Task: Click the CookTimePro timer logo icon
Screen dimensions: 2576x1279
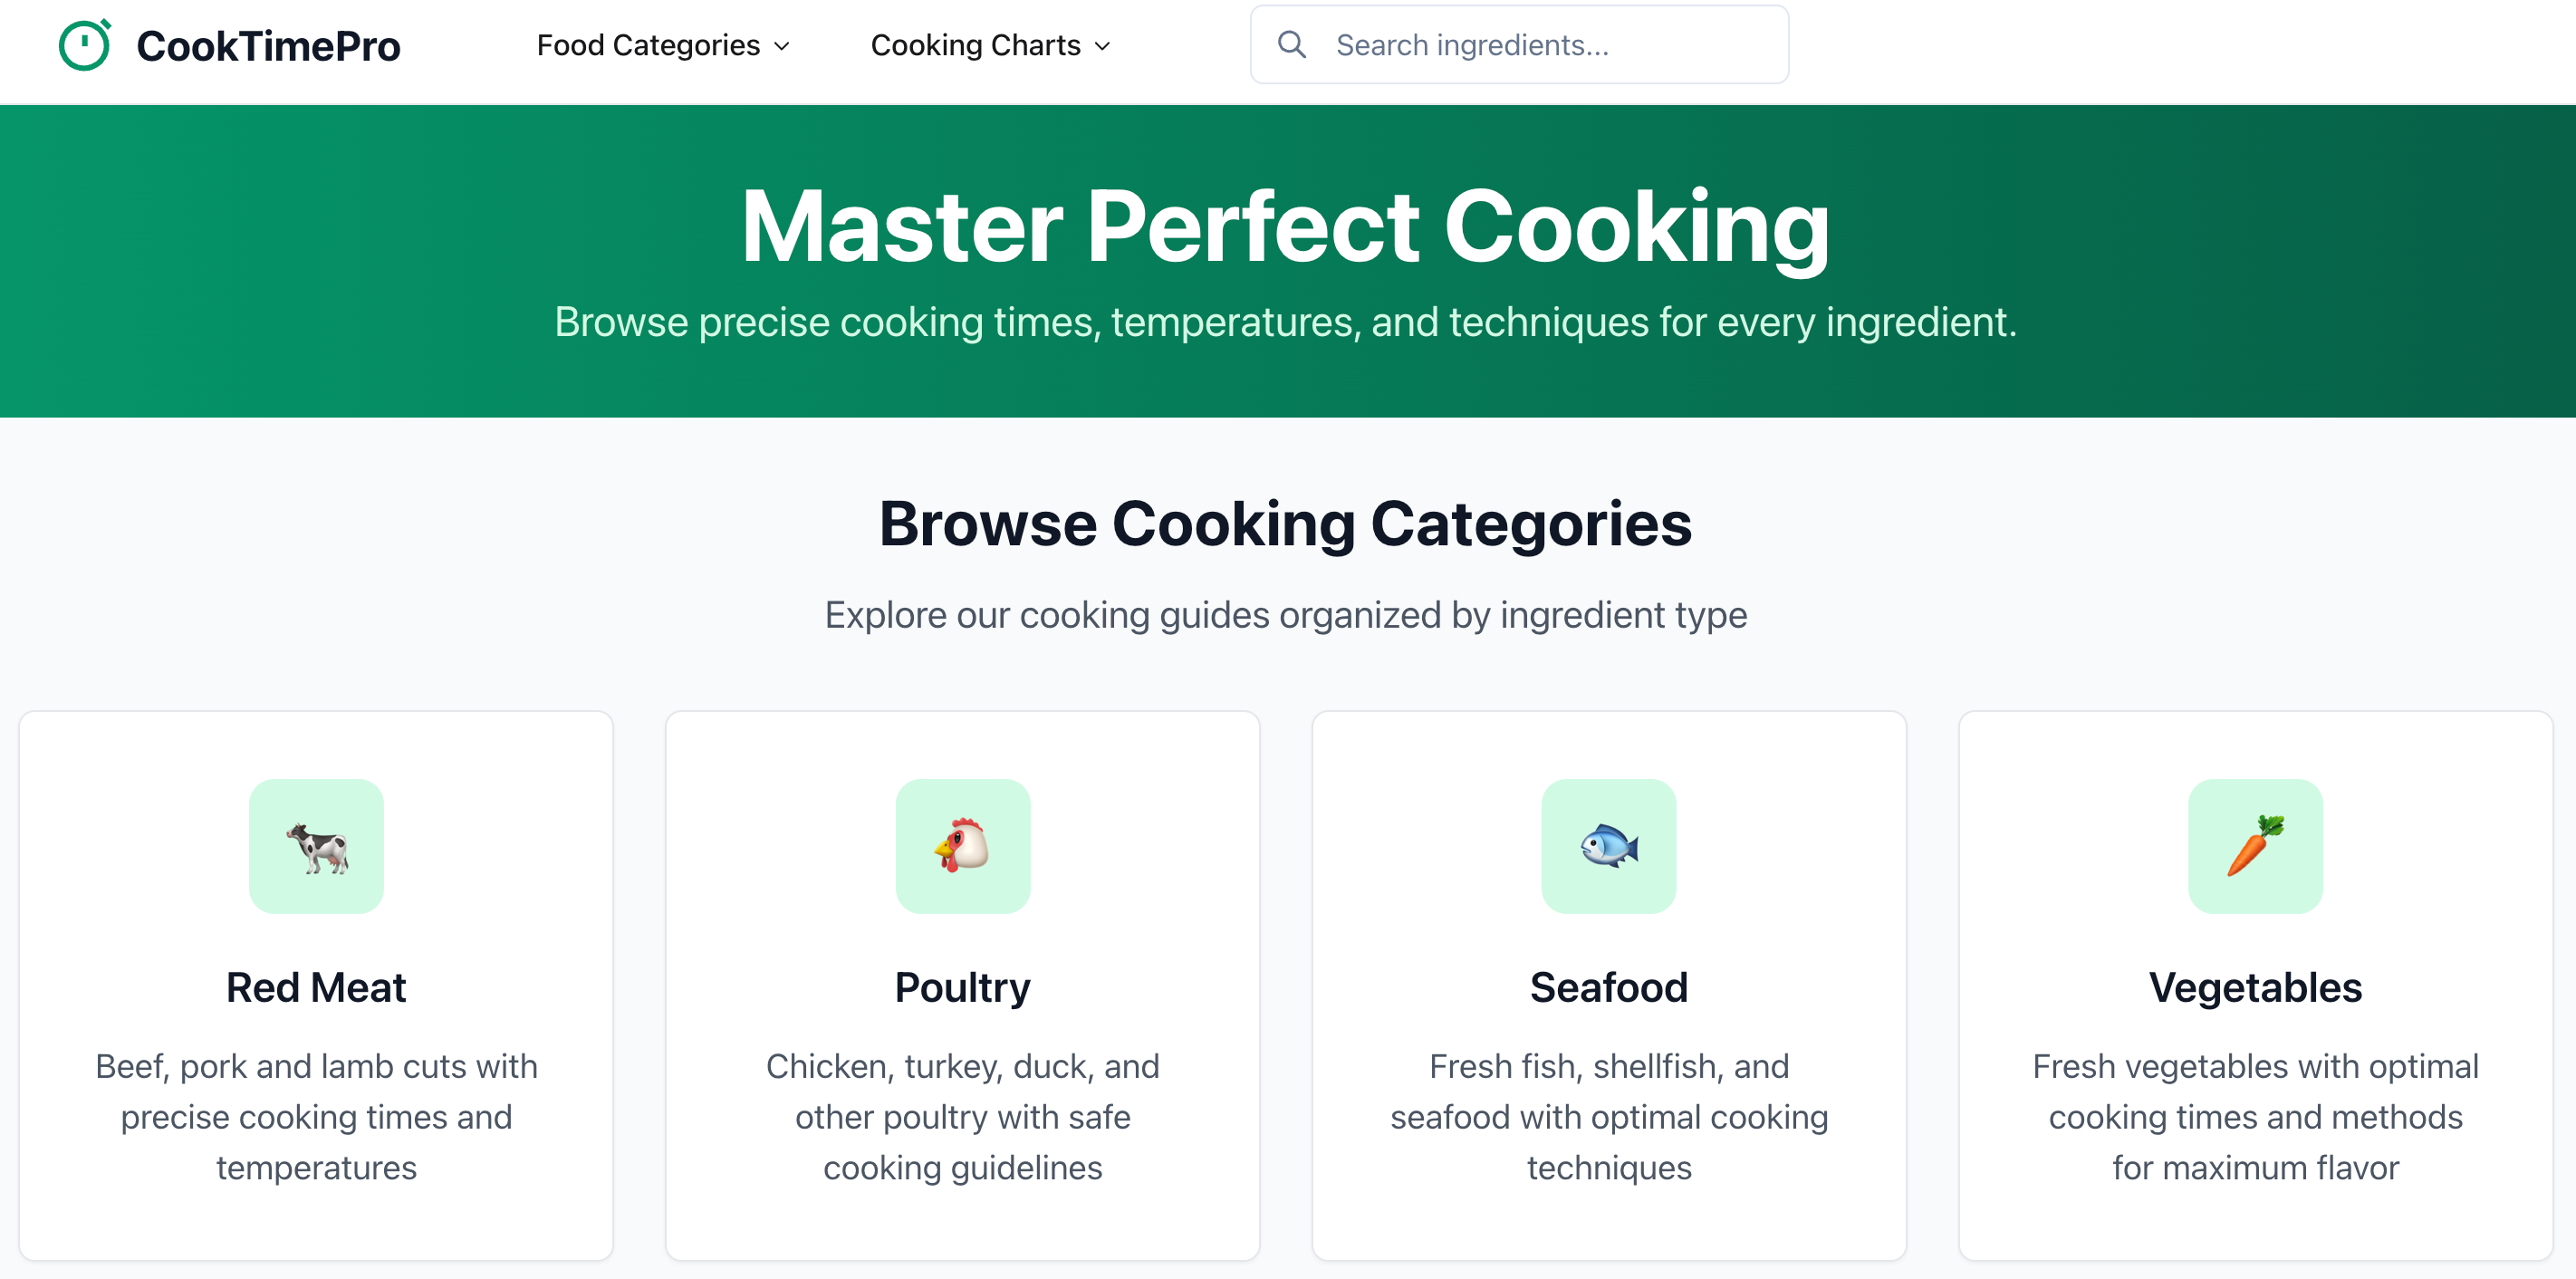Action: pos(84,46)
